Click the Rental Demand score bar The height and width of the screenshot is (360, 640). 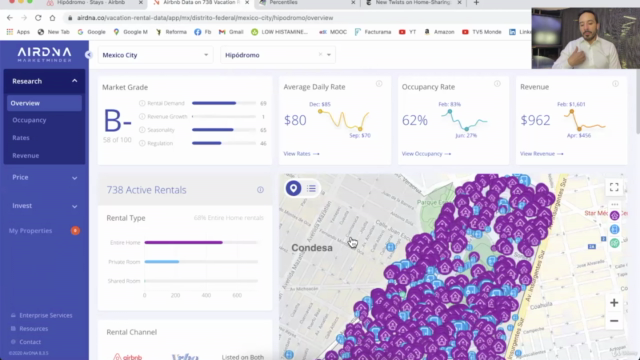click(224, 103)
